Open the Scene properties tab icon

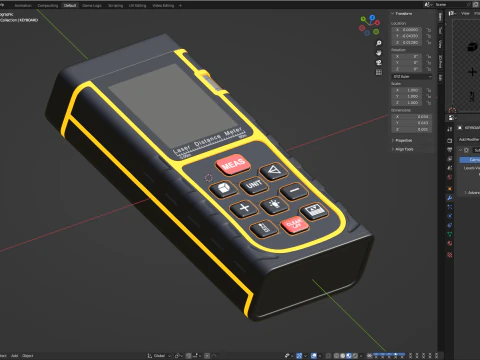[x=450, y=168]
